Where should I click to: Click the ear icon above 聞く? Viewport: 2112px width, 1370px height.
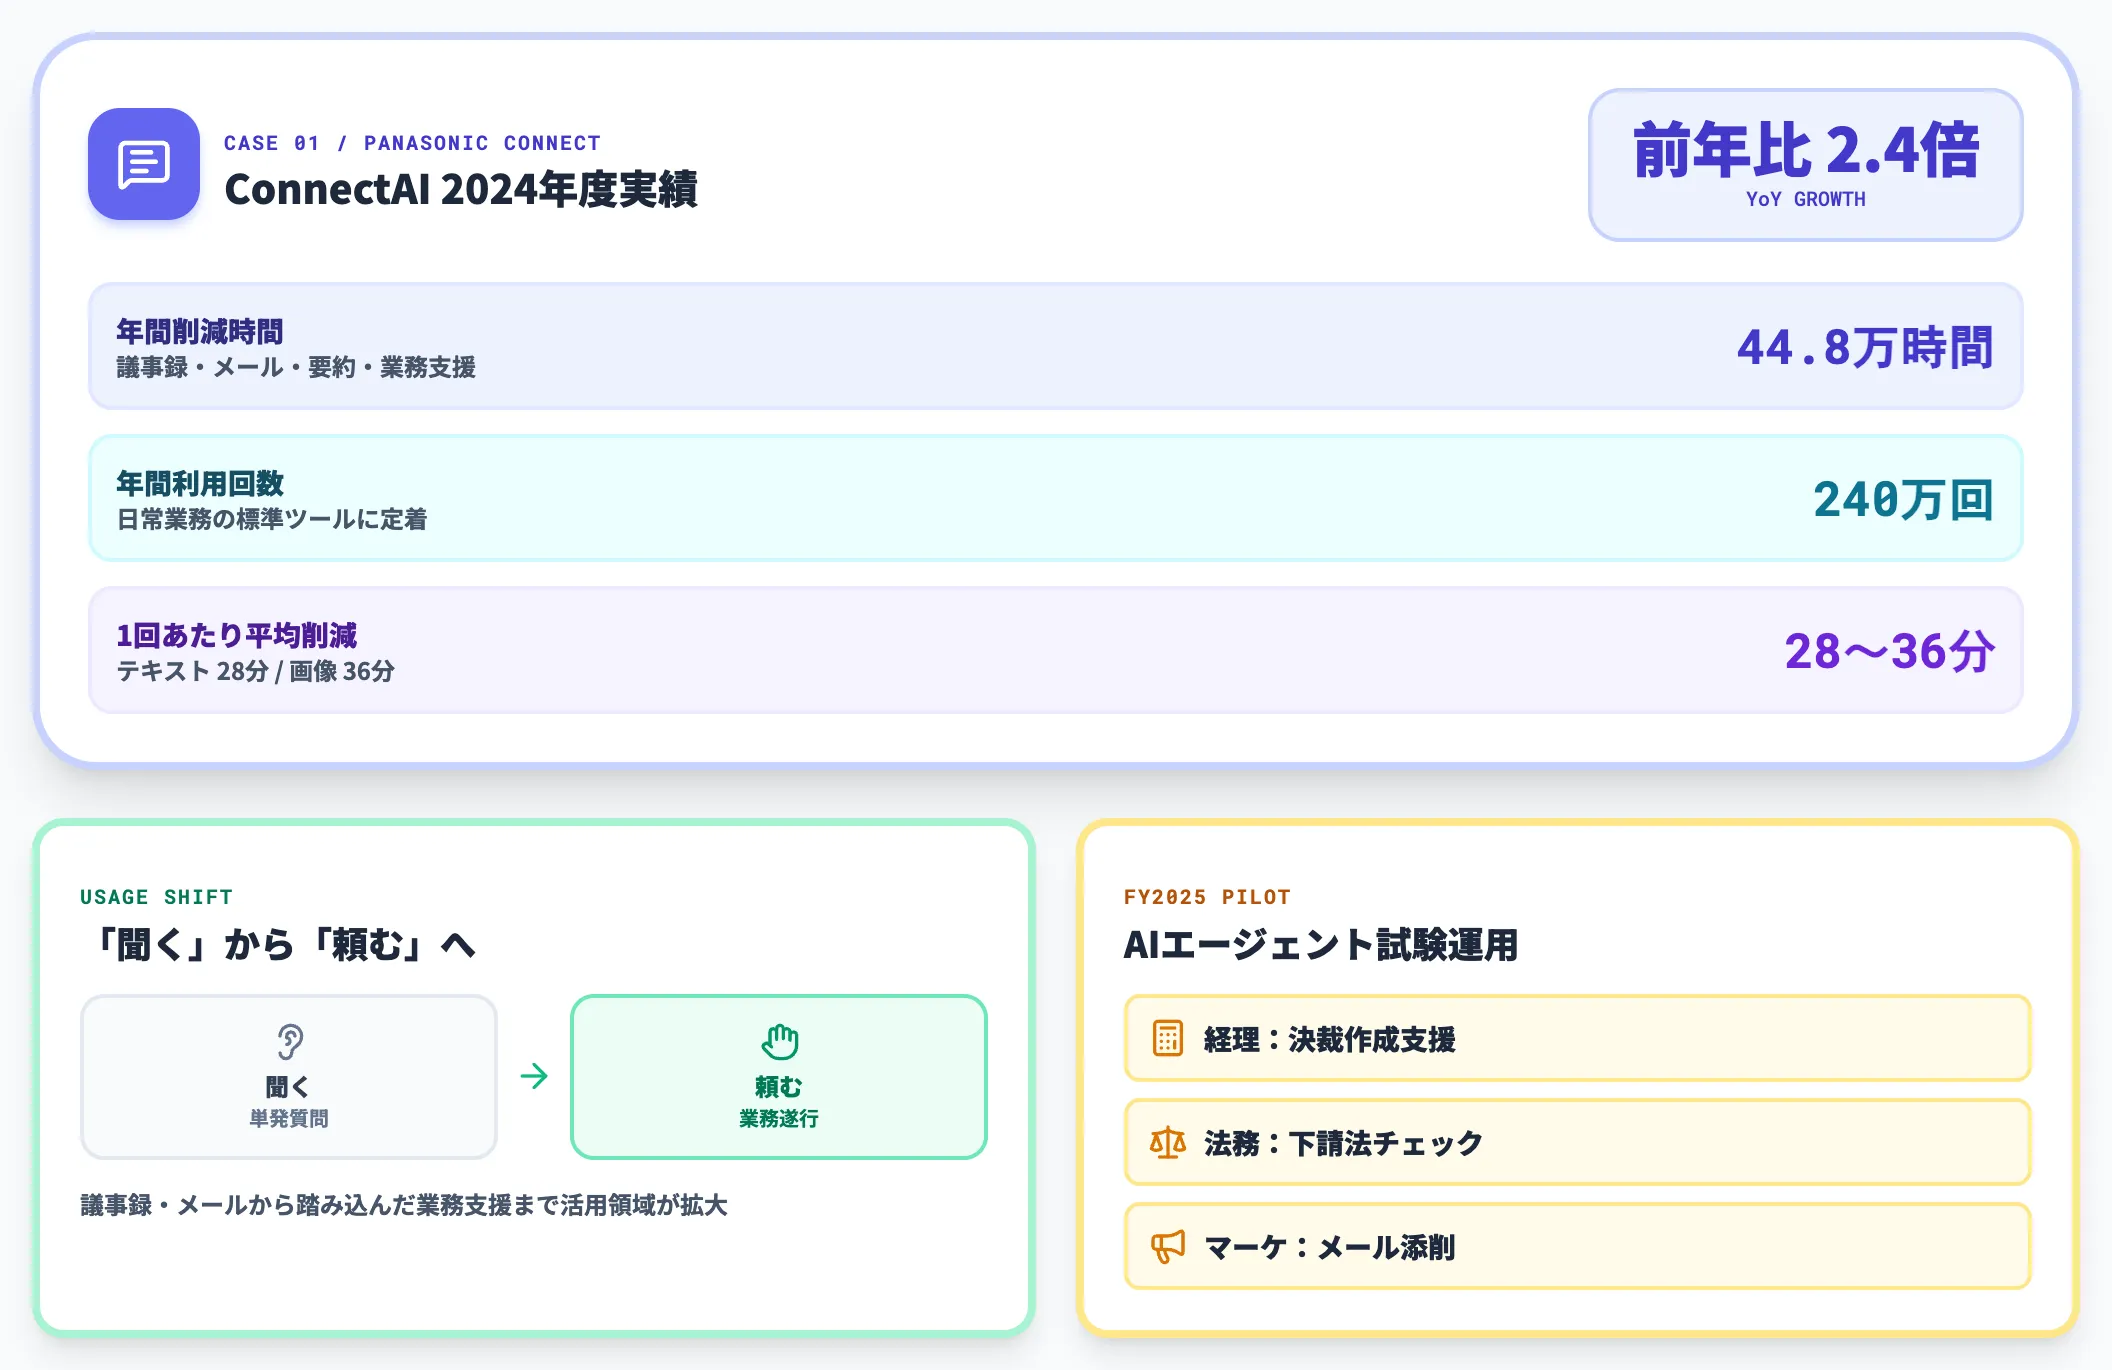coord(289,1041)
